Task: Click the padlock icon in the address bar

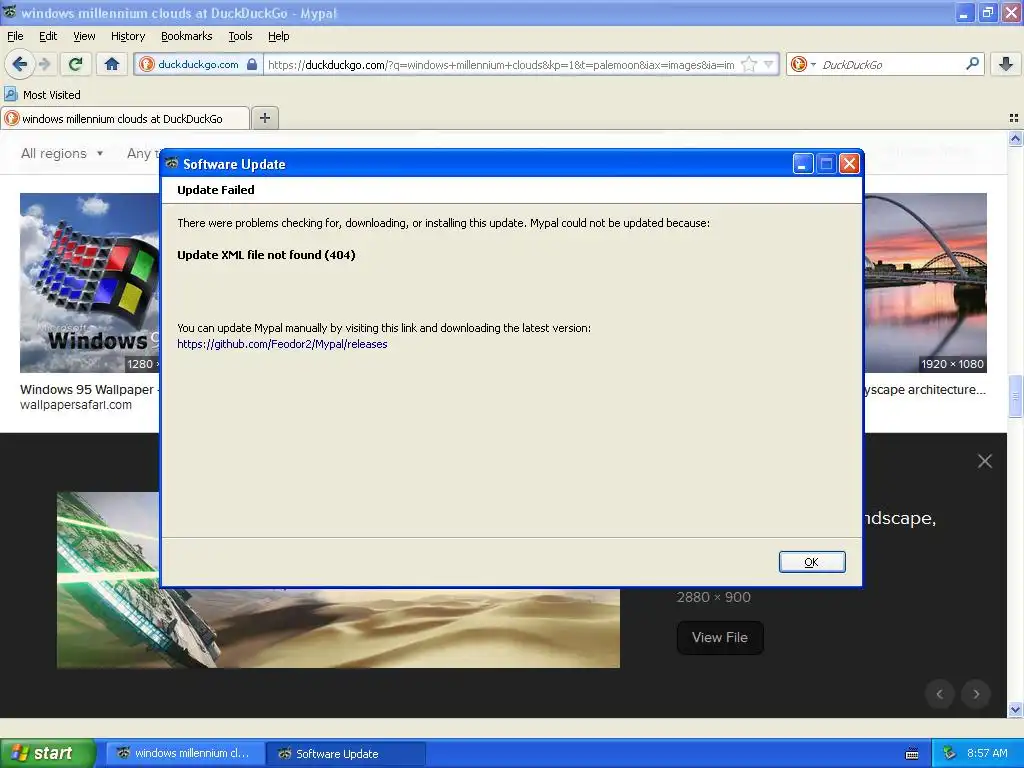Action: tap(252, 64)
